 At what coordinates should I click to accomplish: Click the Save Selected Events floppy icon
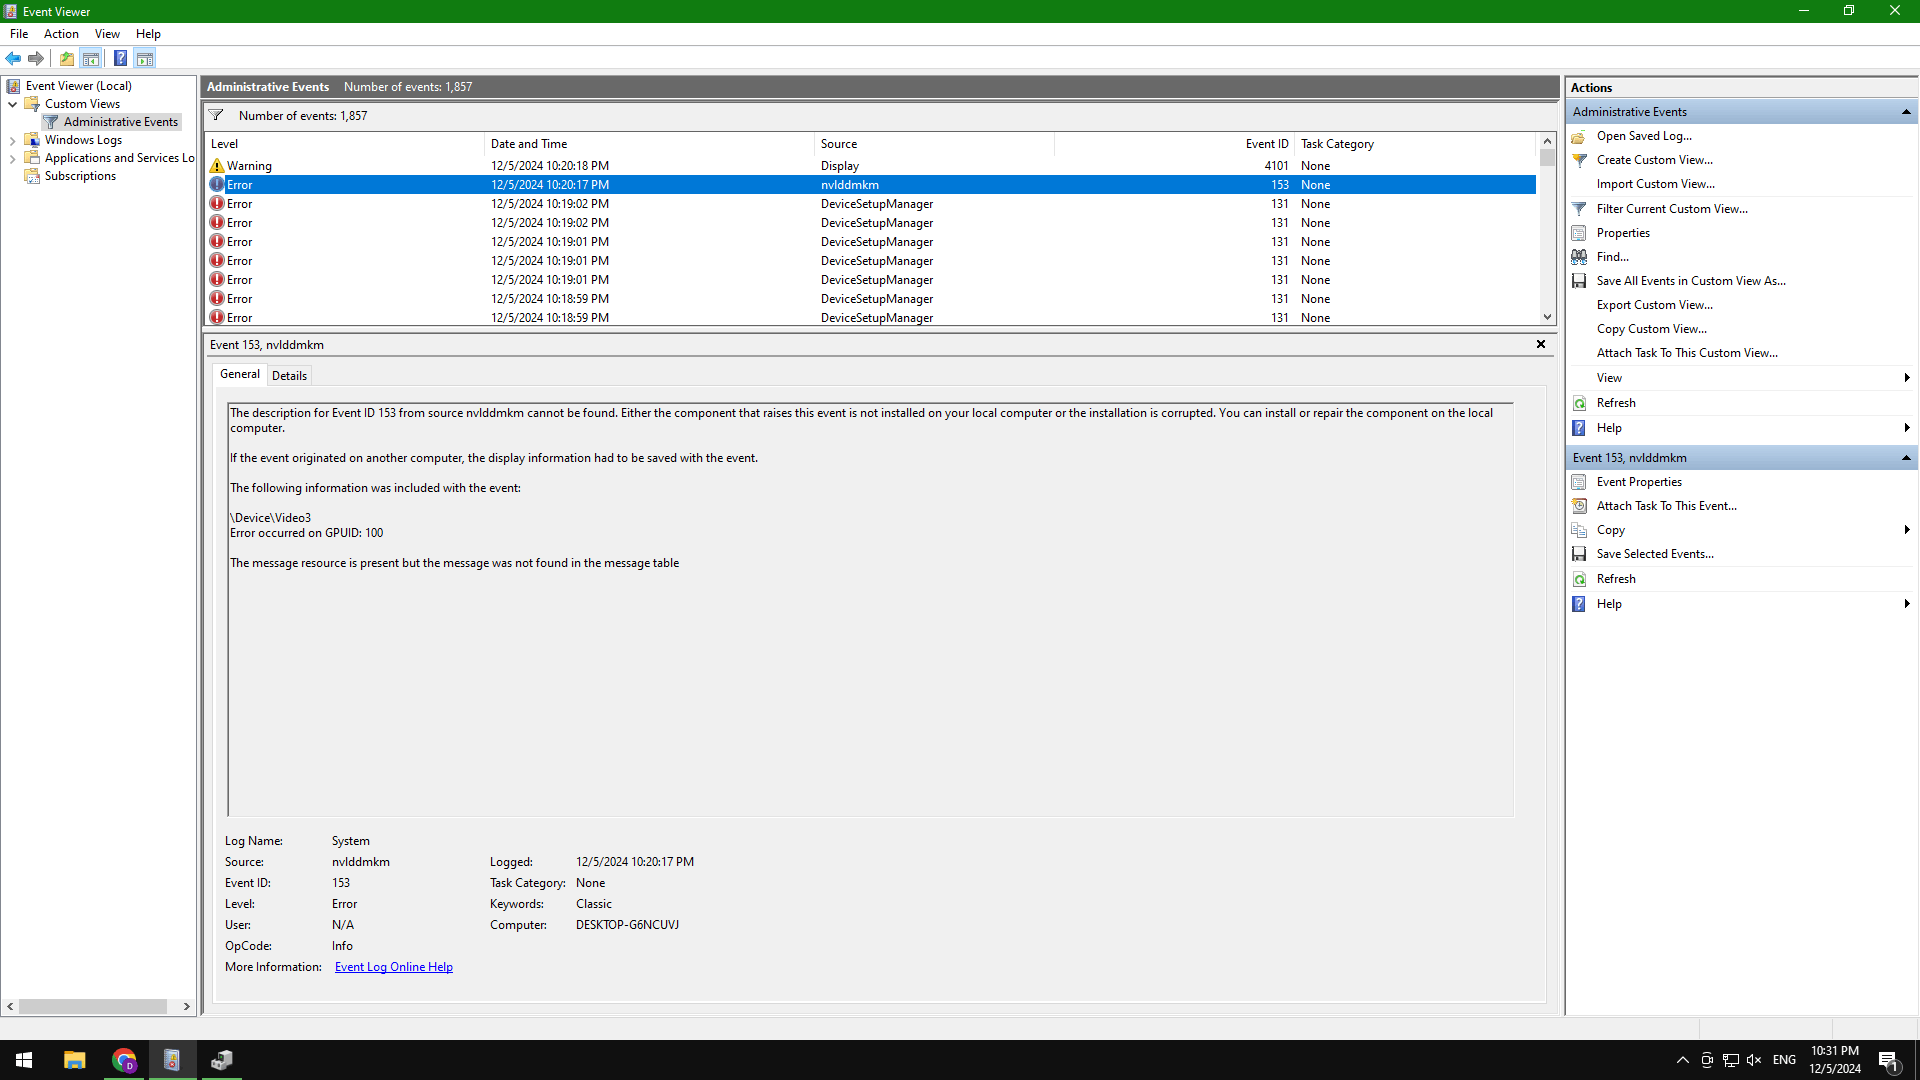1579,554
